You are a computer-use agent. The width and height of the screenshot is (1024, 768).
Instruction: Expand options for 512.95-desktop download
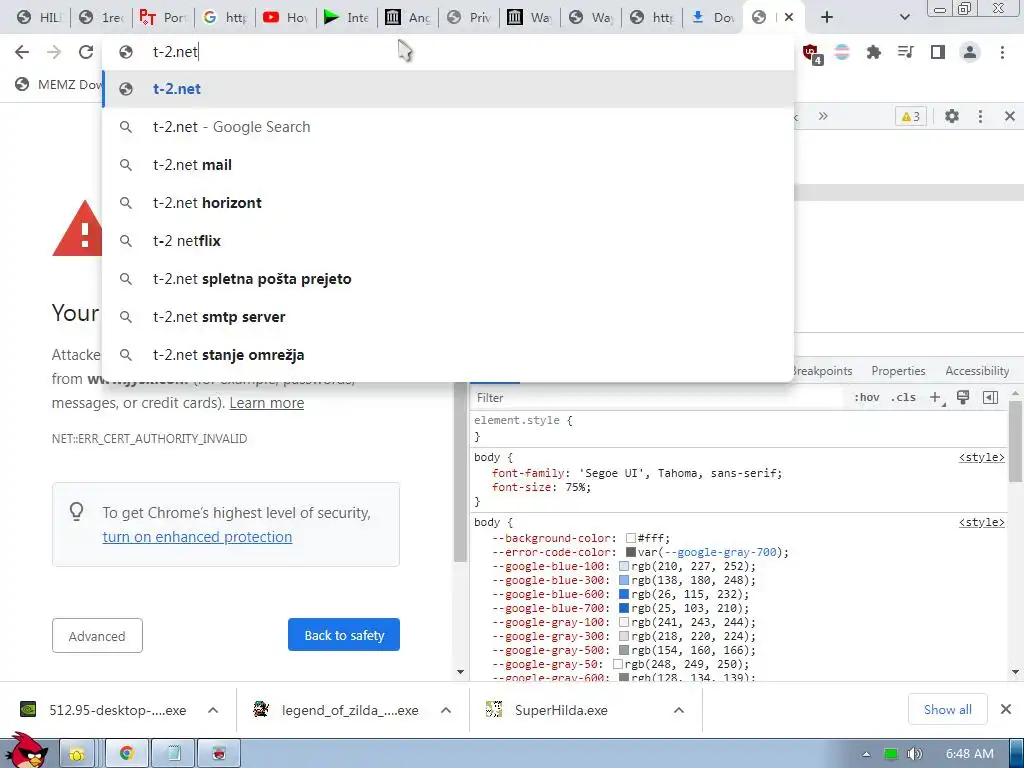pyautogui.click(x=213, y=710)
